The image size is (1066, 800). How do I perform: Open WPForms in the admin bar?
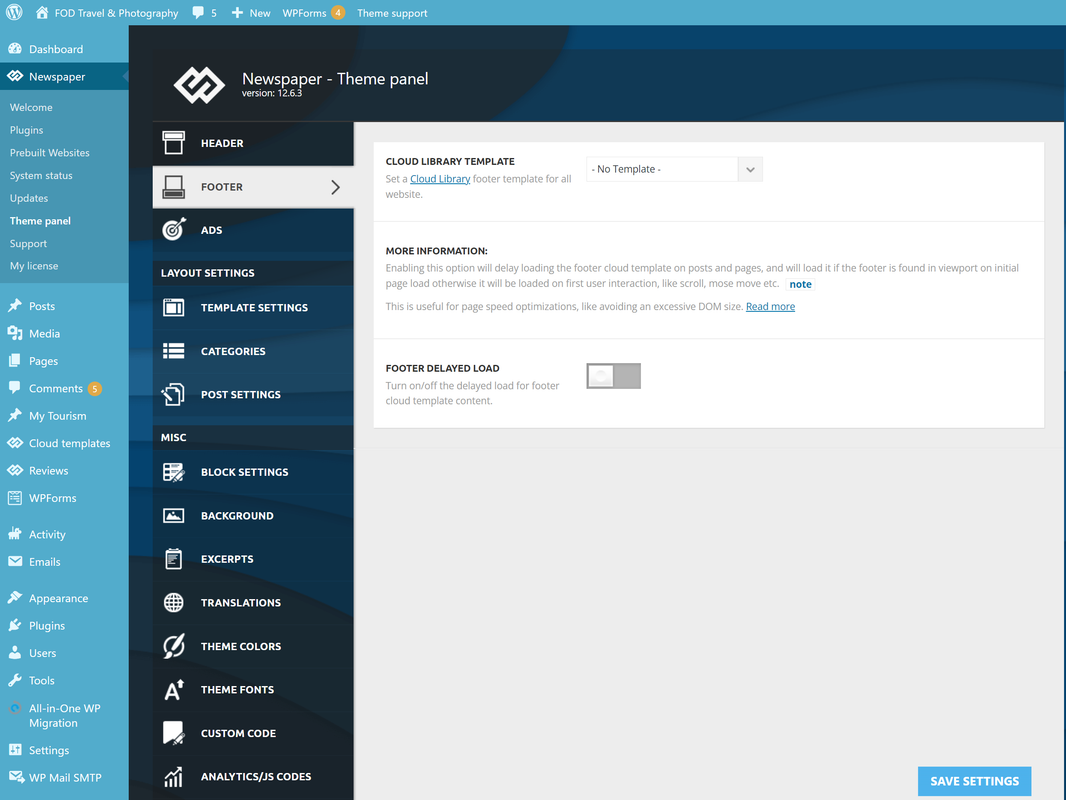313,13
